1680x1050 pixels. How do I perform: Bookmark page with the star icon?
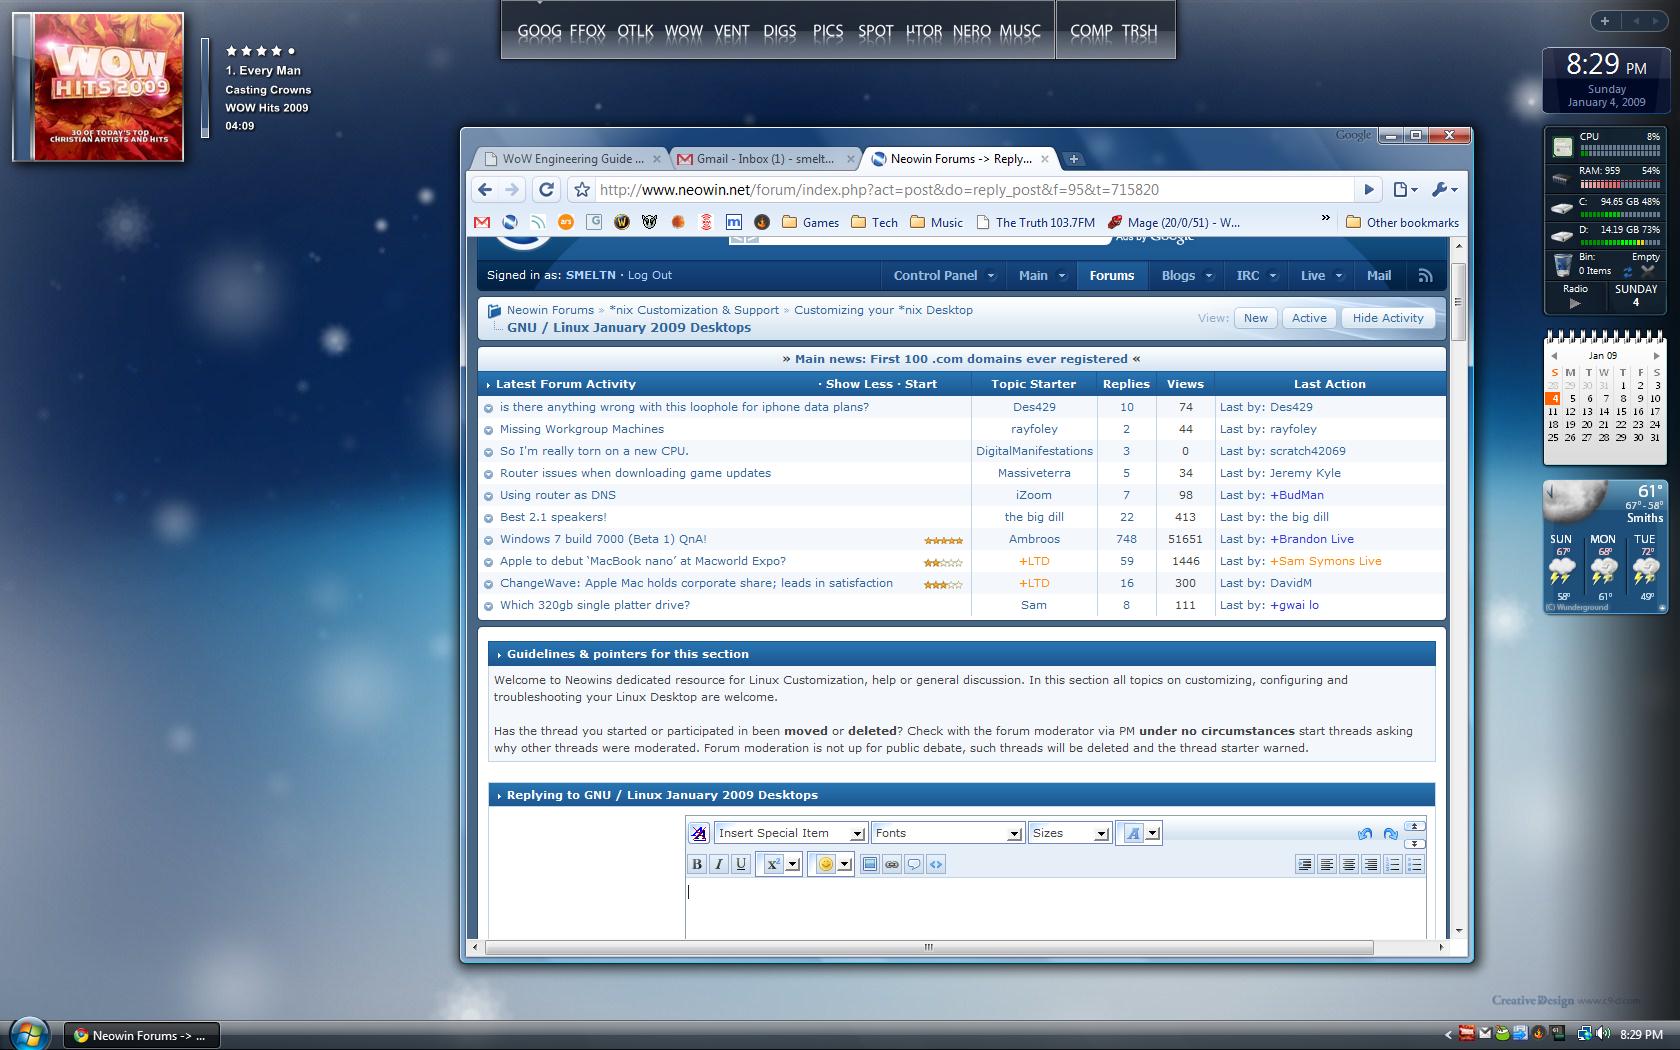coord(581,189)
